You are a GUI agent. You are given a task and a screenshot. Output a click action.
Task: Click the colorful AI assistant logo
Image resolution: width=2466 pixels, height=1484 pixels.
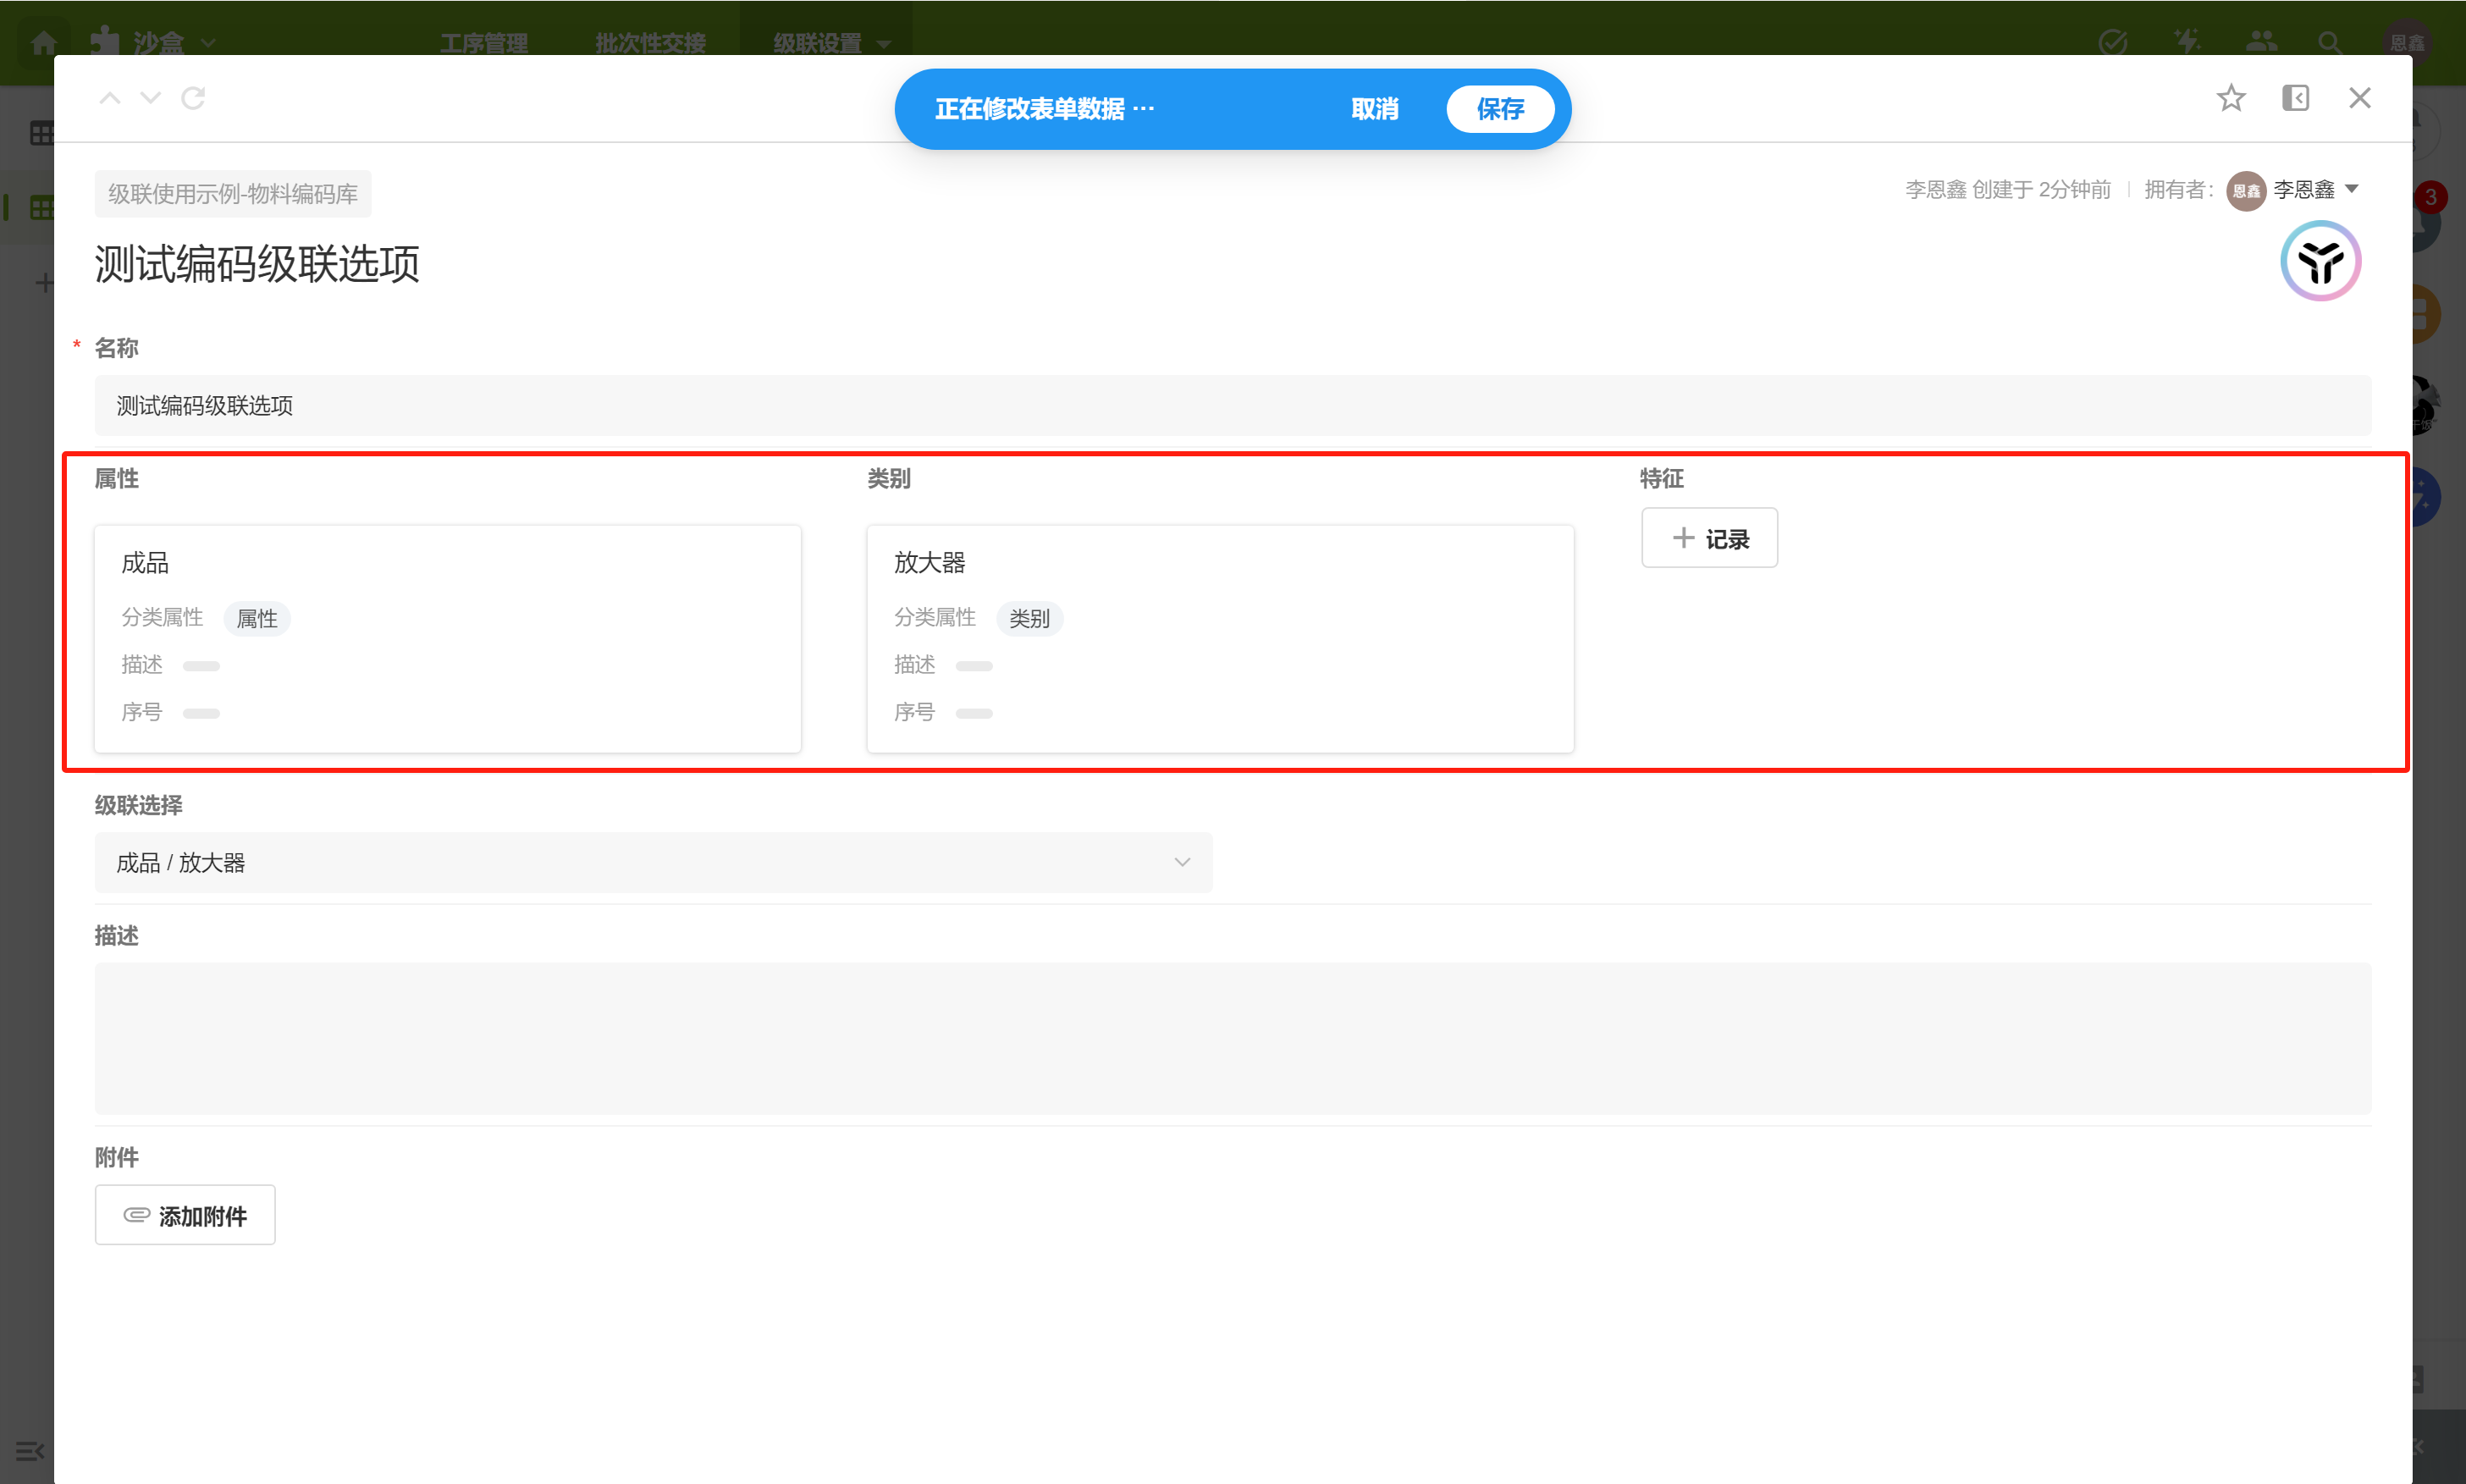[x=2320, y=262]
